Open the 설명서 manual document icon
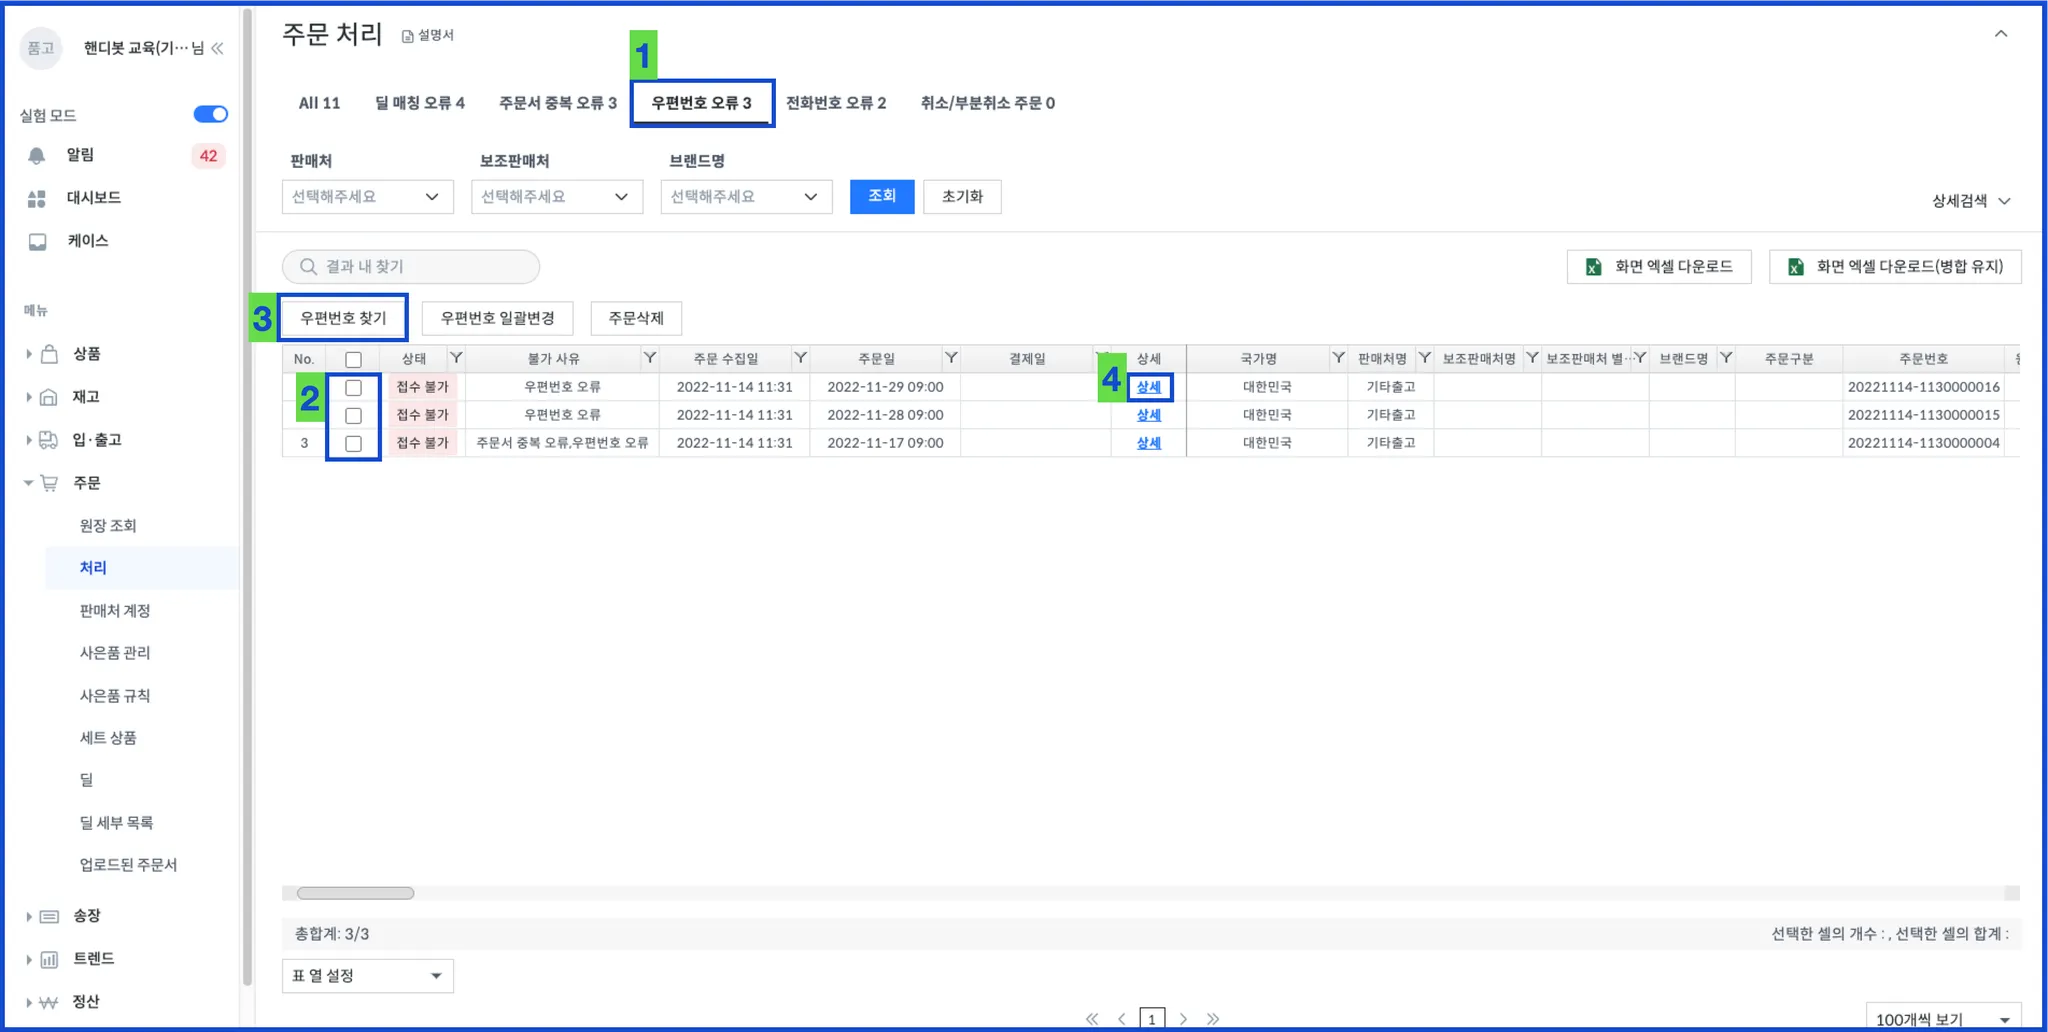This screenshot has height=1032, width=2048. [407, 36]
